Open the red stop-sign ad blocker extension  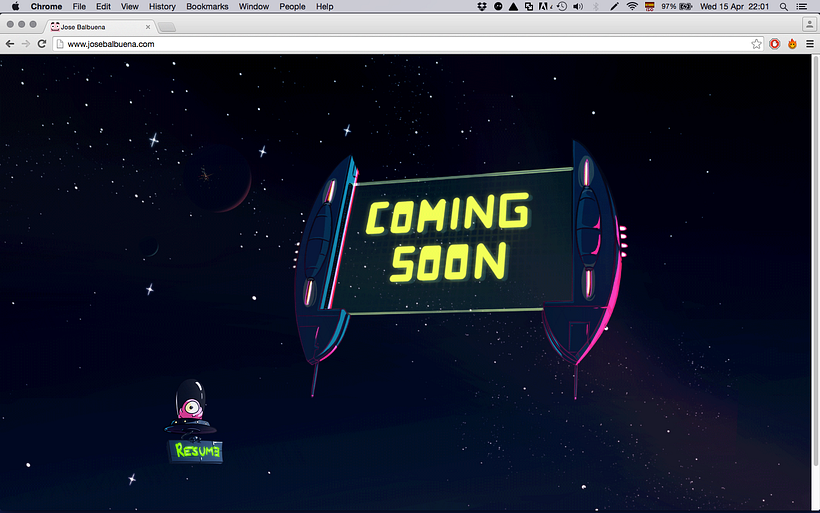[775, 44]
